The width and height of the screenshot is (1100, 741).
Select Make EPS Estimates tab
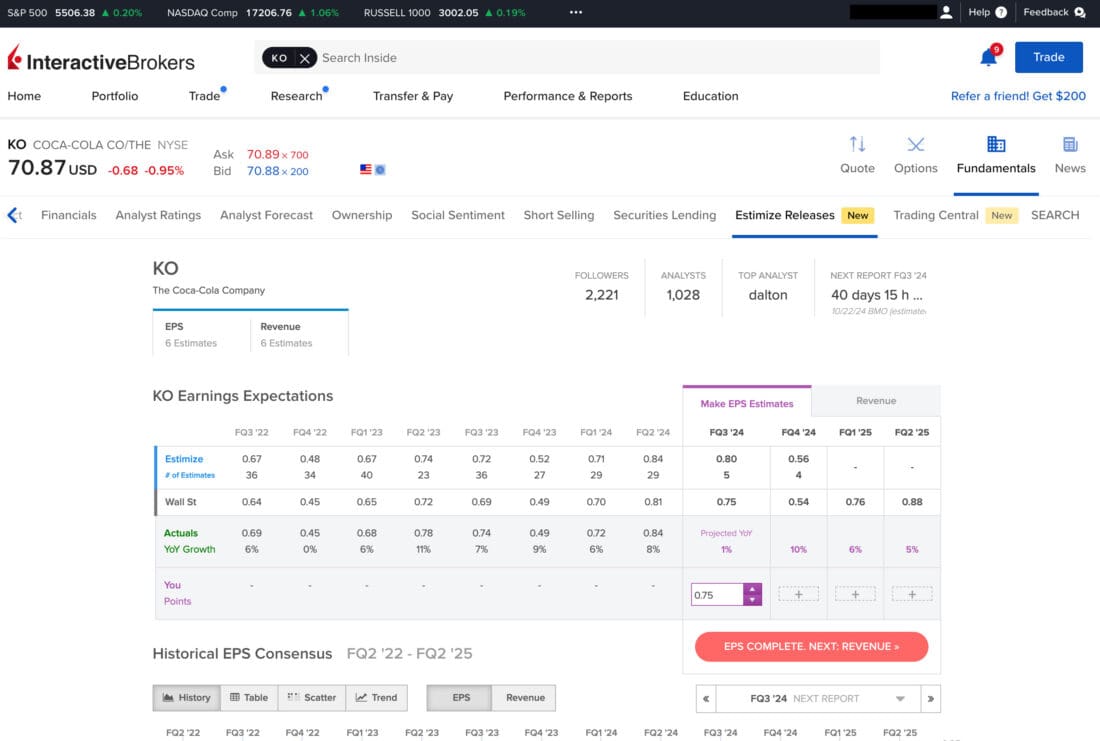tap(746, 403)
